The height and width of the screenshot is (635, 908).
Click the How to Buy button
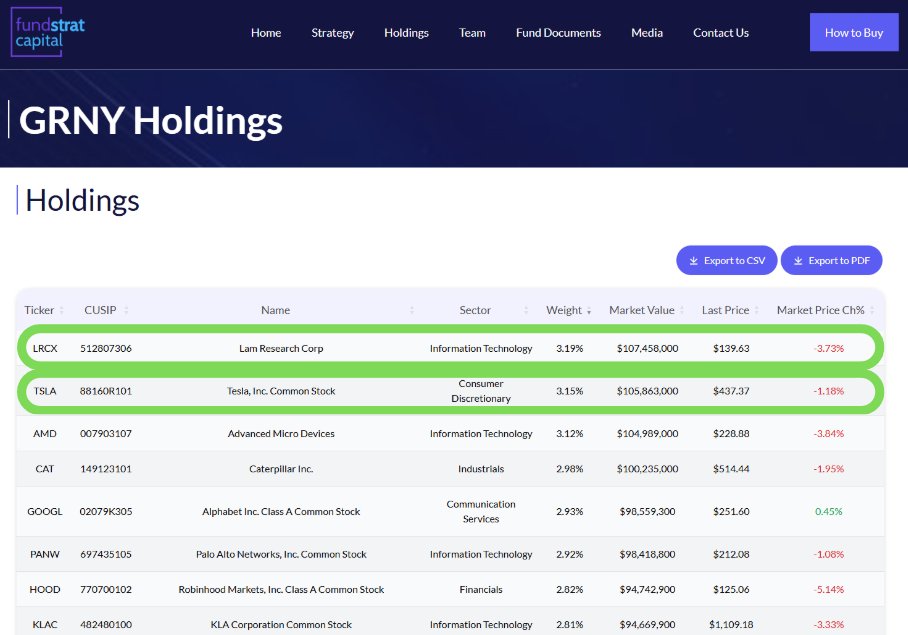(x=854, y=32)
